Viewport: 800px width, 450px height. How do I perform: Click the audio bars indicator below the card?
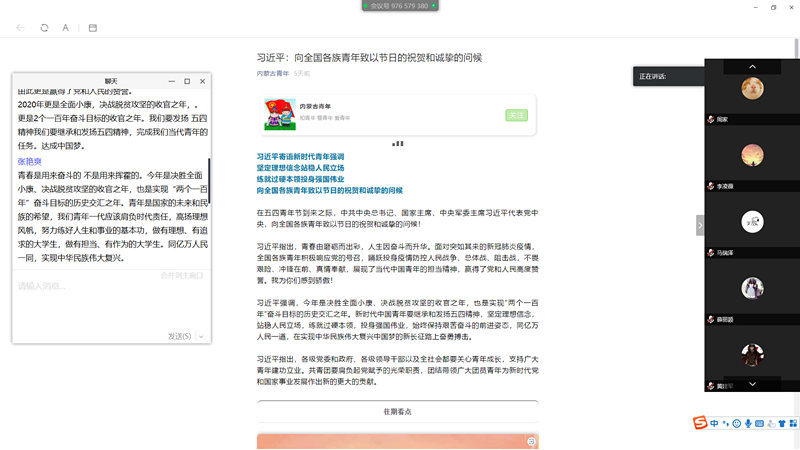(398, 144)
